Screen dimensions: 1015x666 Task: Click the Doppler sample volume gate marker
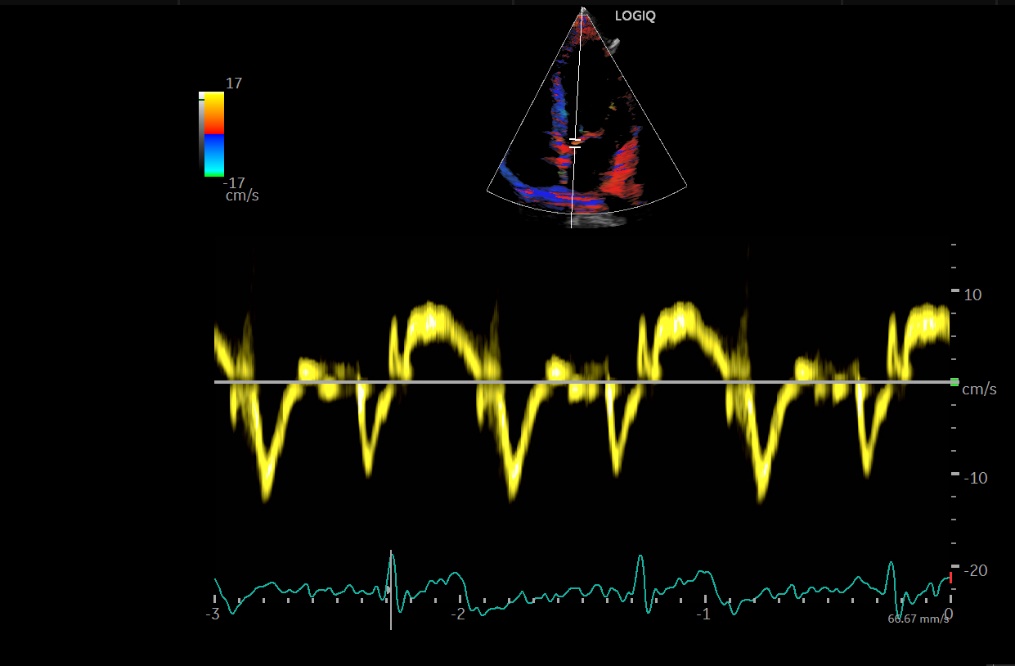pos(575,143)
